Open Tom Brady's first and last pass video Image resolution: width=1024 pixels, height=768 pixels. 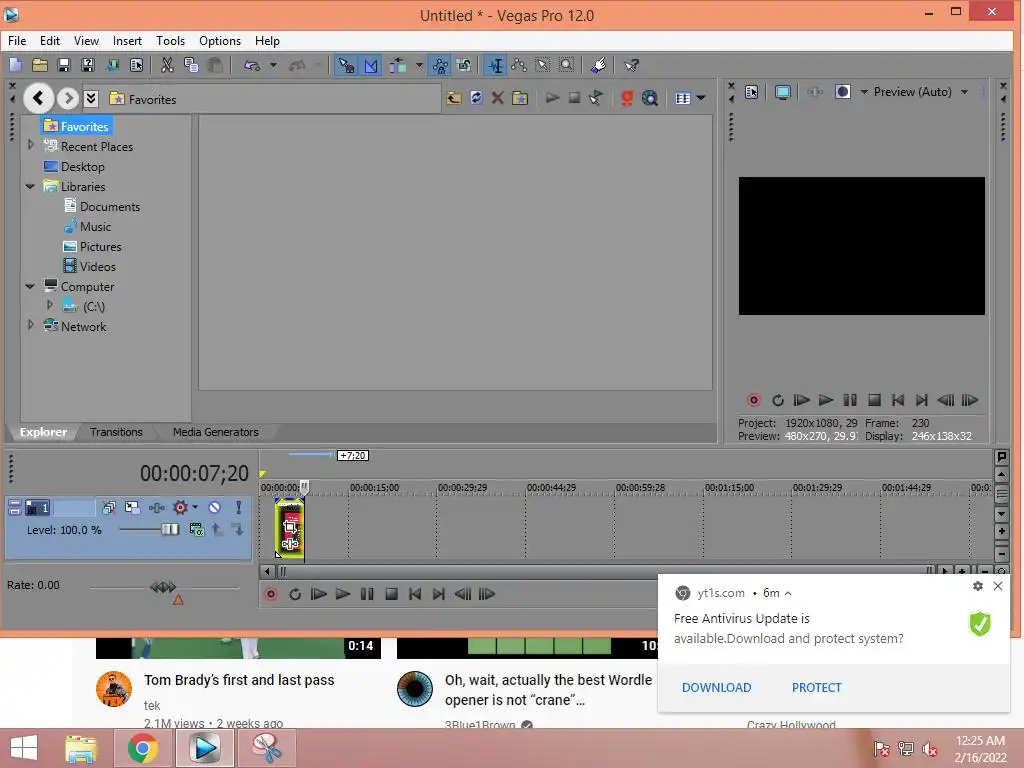(x=239, y=680)
